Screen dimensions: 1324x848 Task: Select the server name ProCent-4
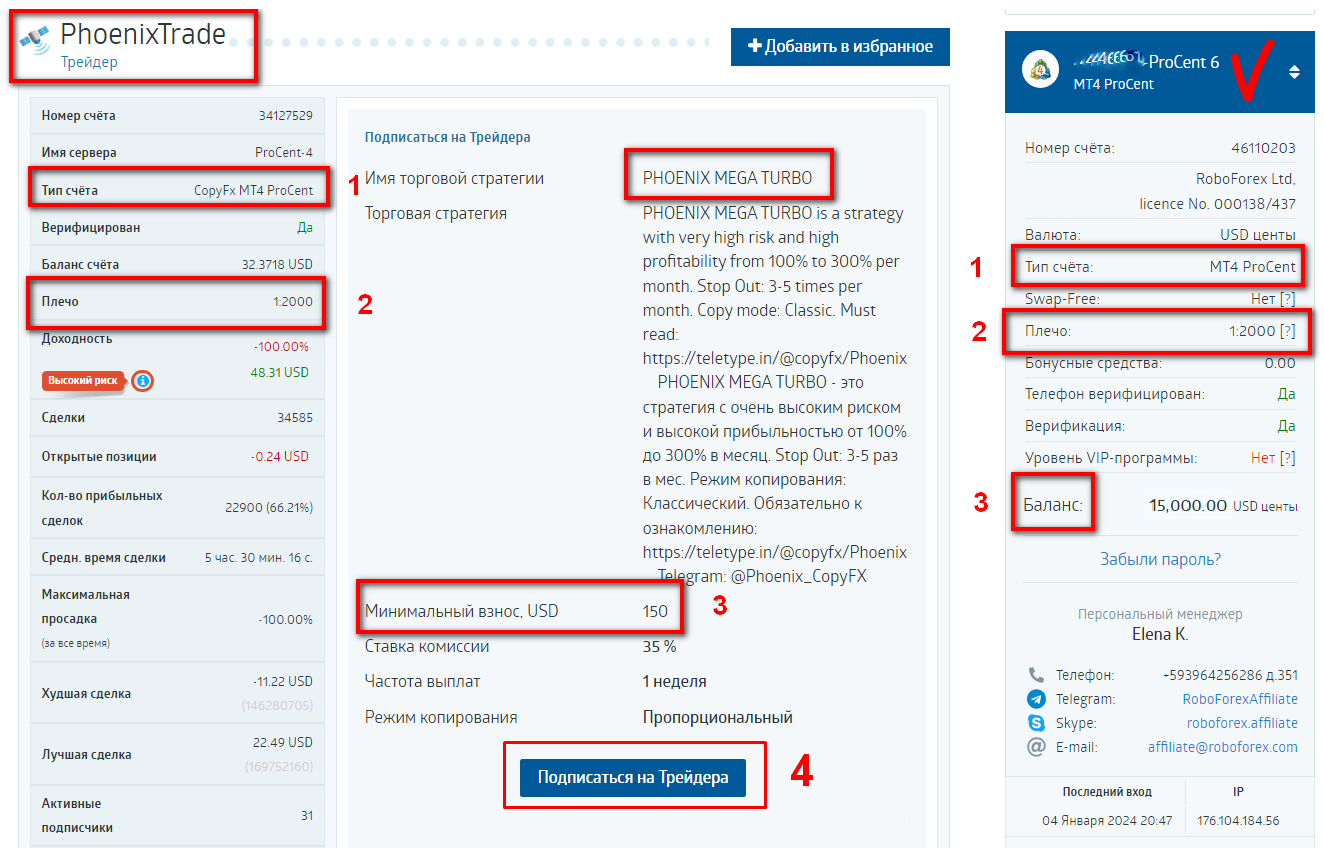pyautogui.click(x=284, y=153)
